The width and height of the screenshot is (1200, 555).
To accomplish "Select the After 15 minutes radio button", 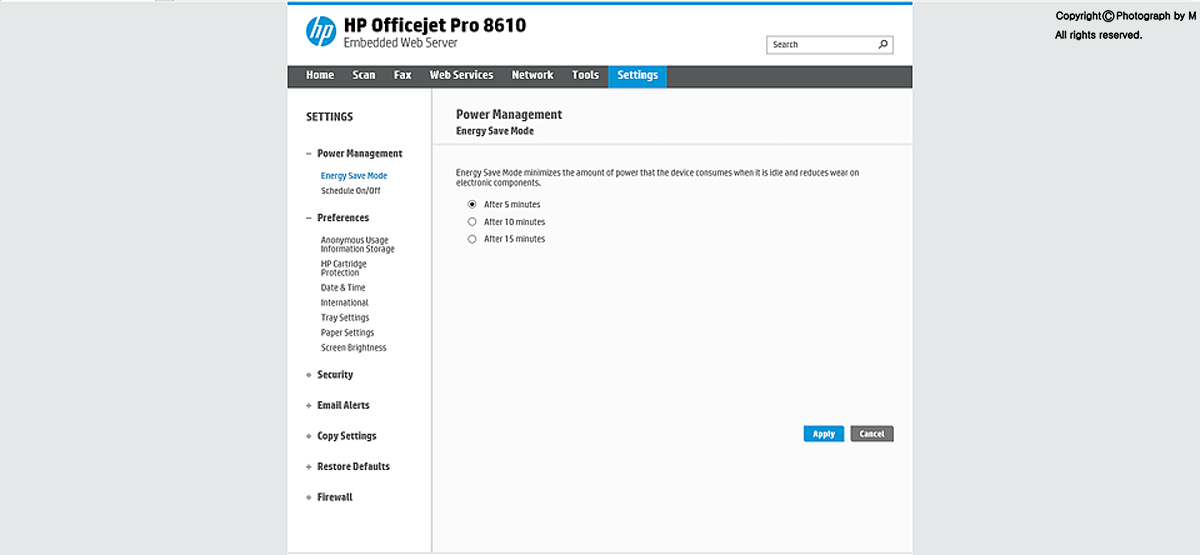I will [x=472, y=239].
